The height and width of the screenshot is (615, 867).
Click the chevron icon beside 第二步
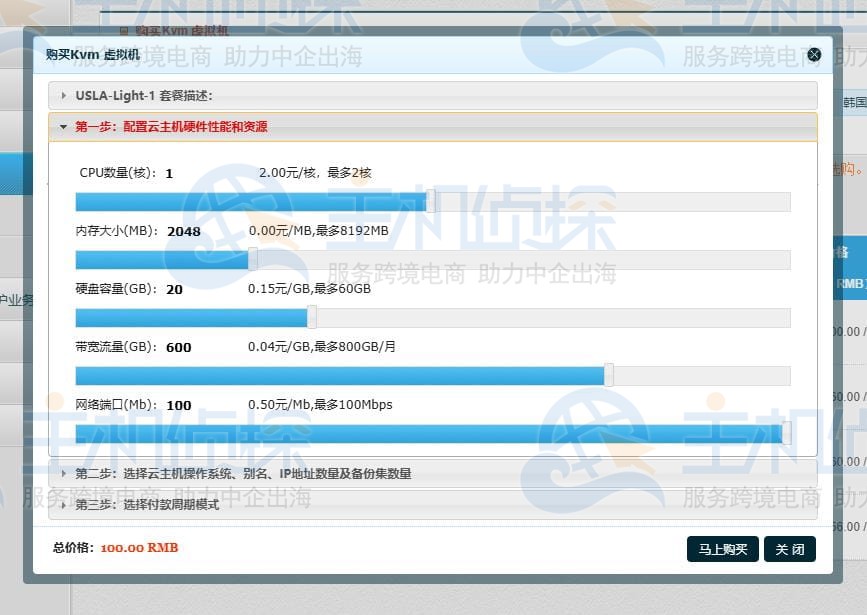(x=62, y=475)
